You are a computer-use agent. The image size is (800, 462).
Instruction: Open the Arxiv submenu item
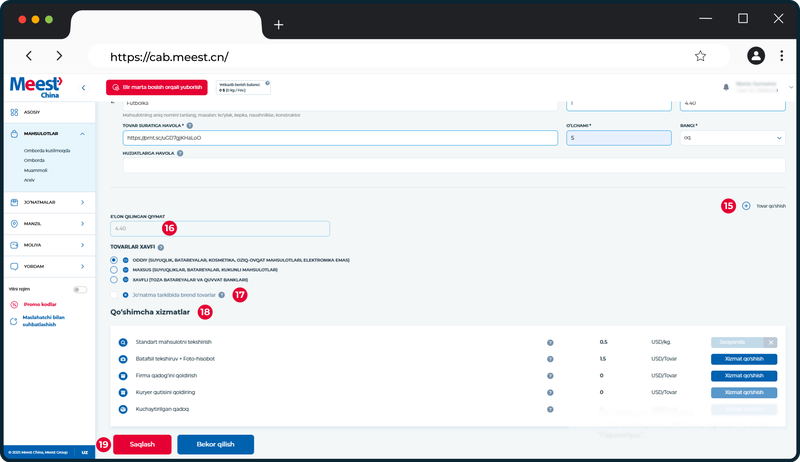click(x=29, y=180)
